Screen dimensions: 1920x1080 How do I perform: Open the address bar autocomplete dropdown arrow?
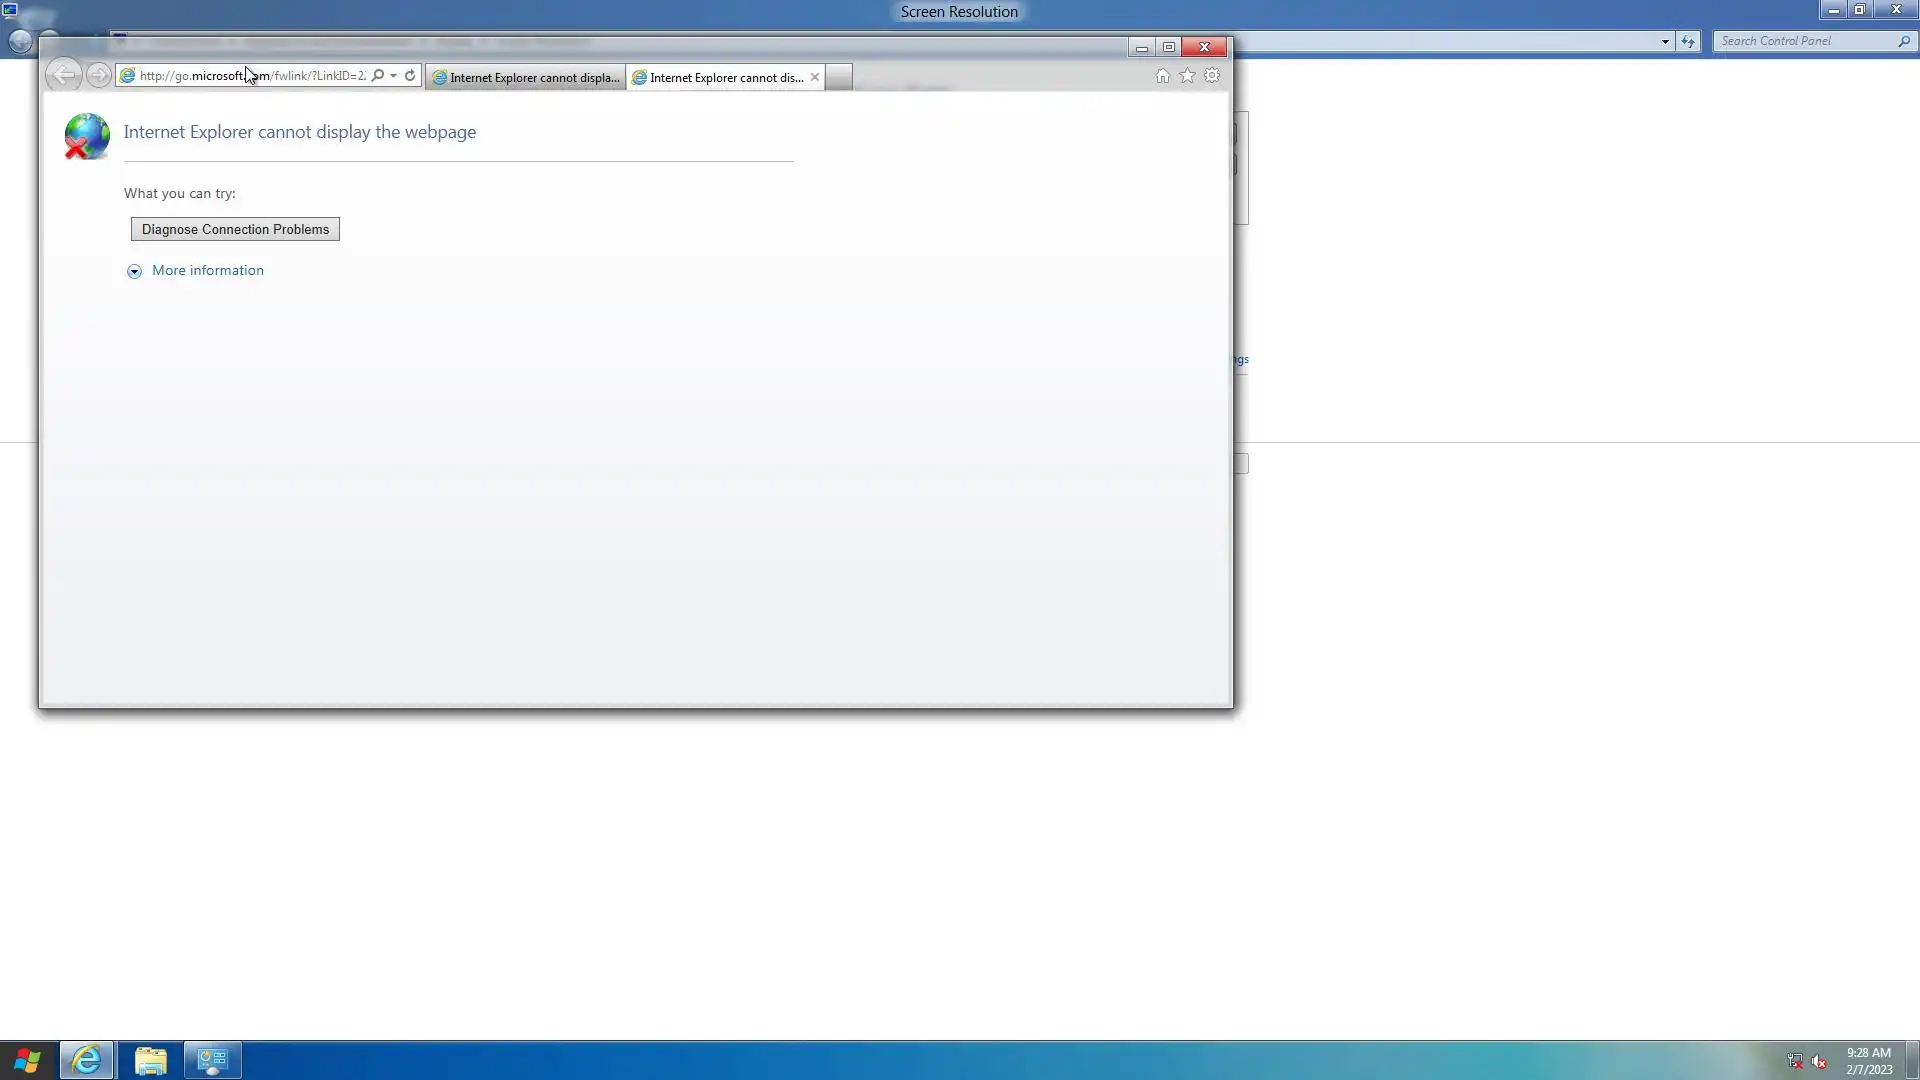click(x=394, y=75)
